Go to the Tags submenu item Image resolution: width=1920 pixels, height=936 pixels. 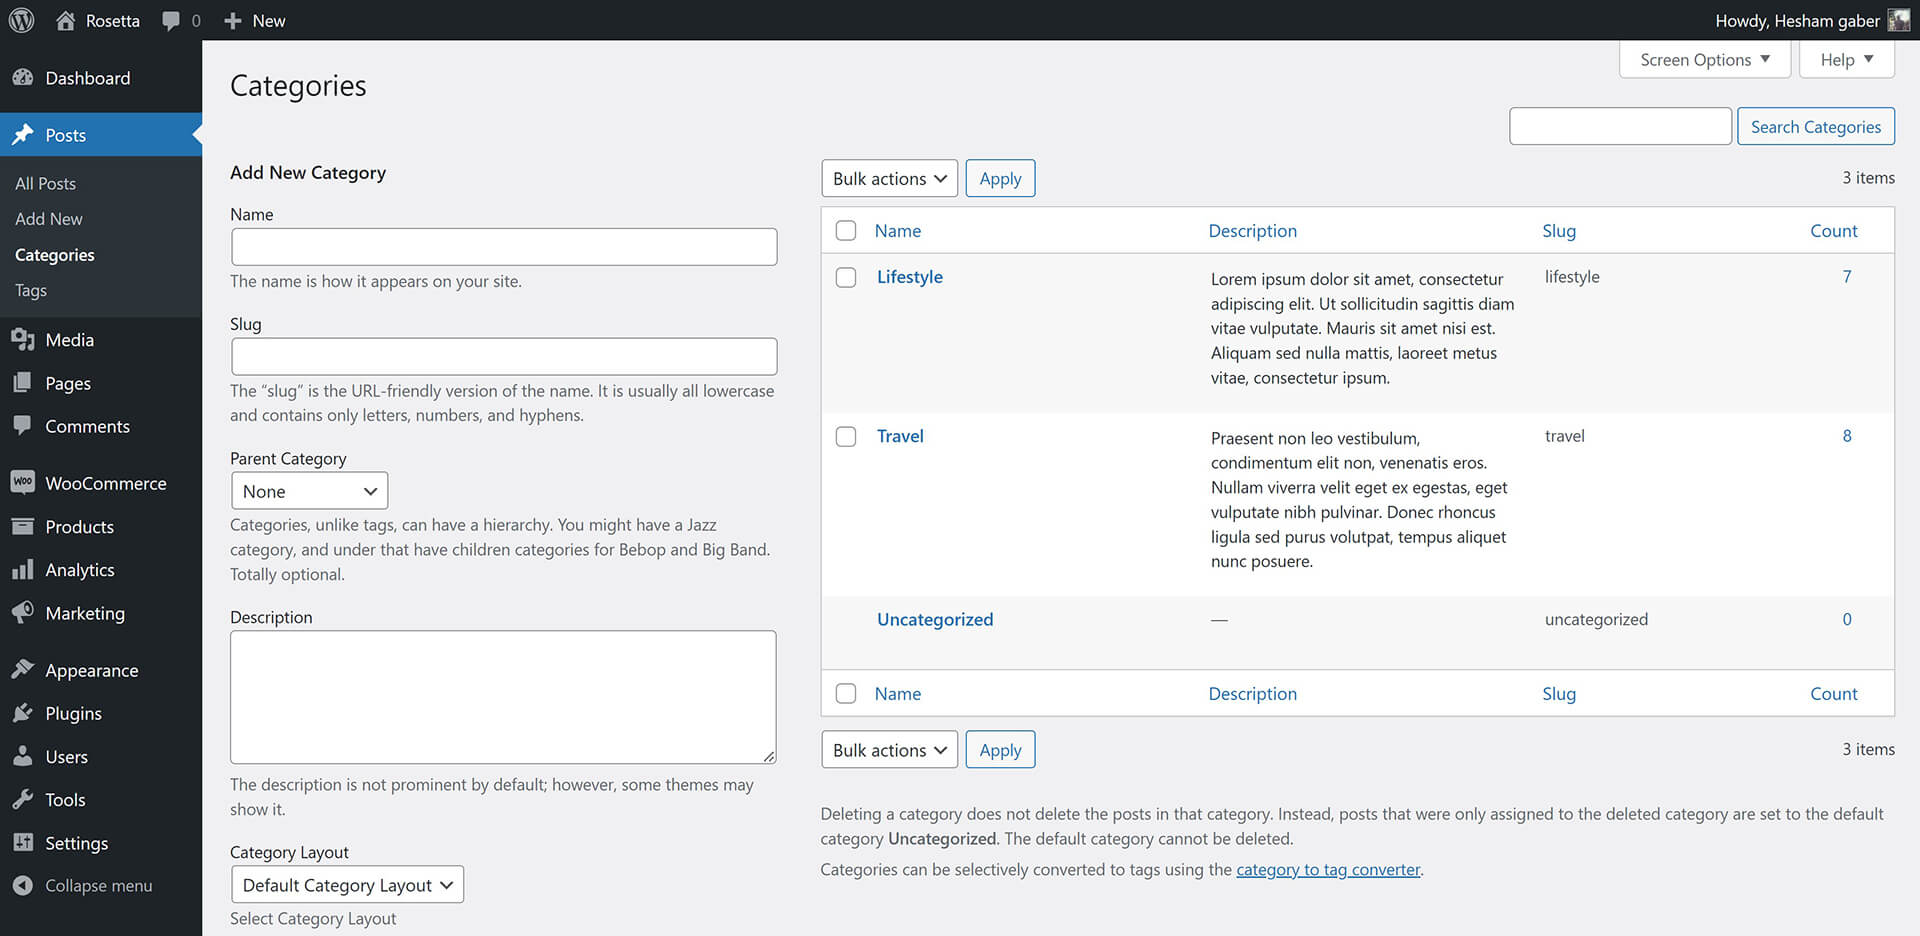click(x=31, y=291)
